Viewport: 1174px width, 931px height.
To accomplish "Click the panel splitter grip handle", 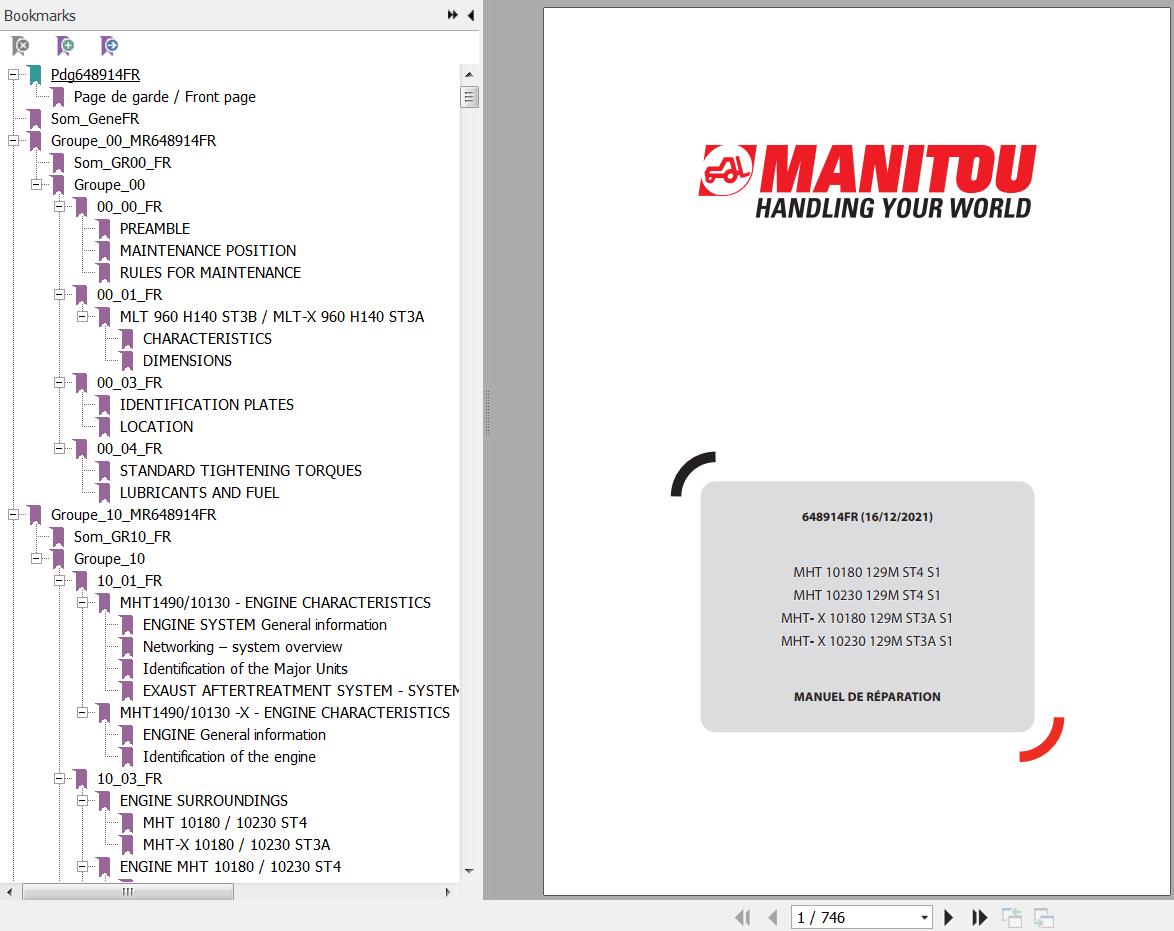I will point(487,412).
